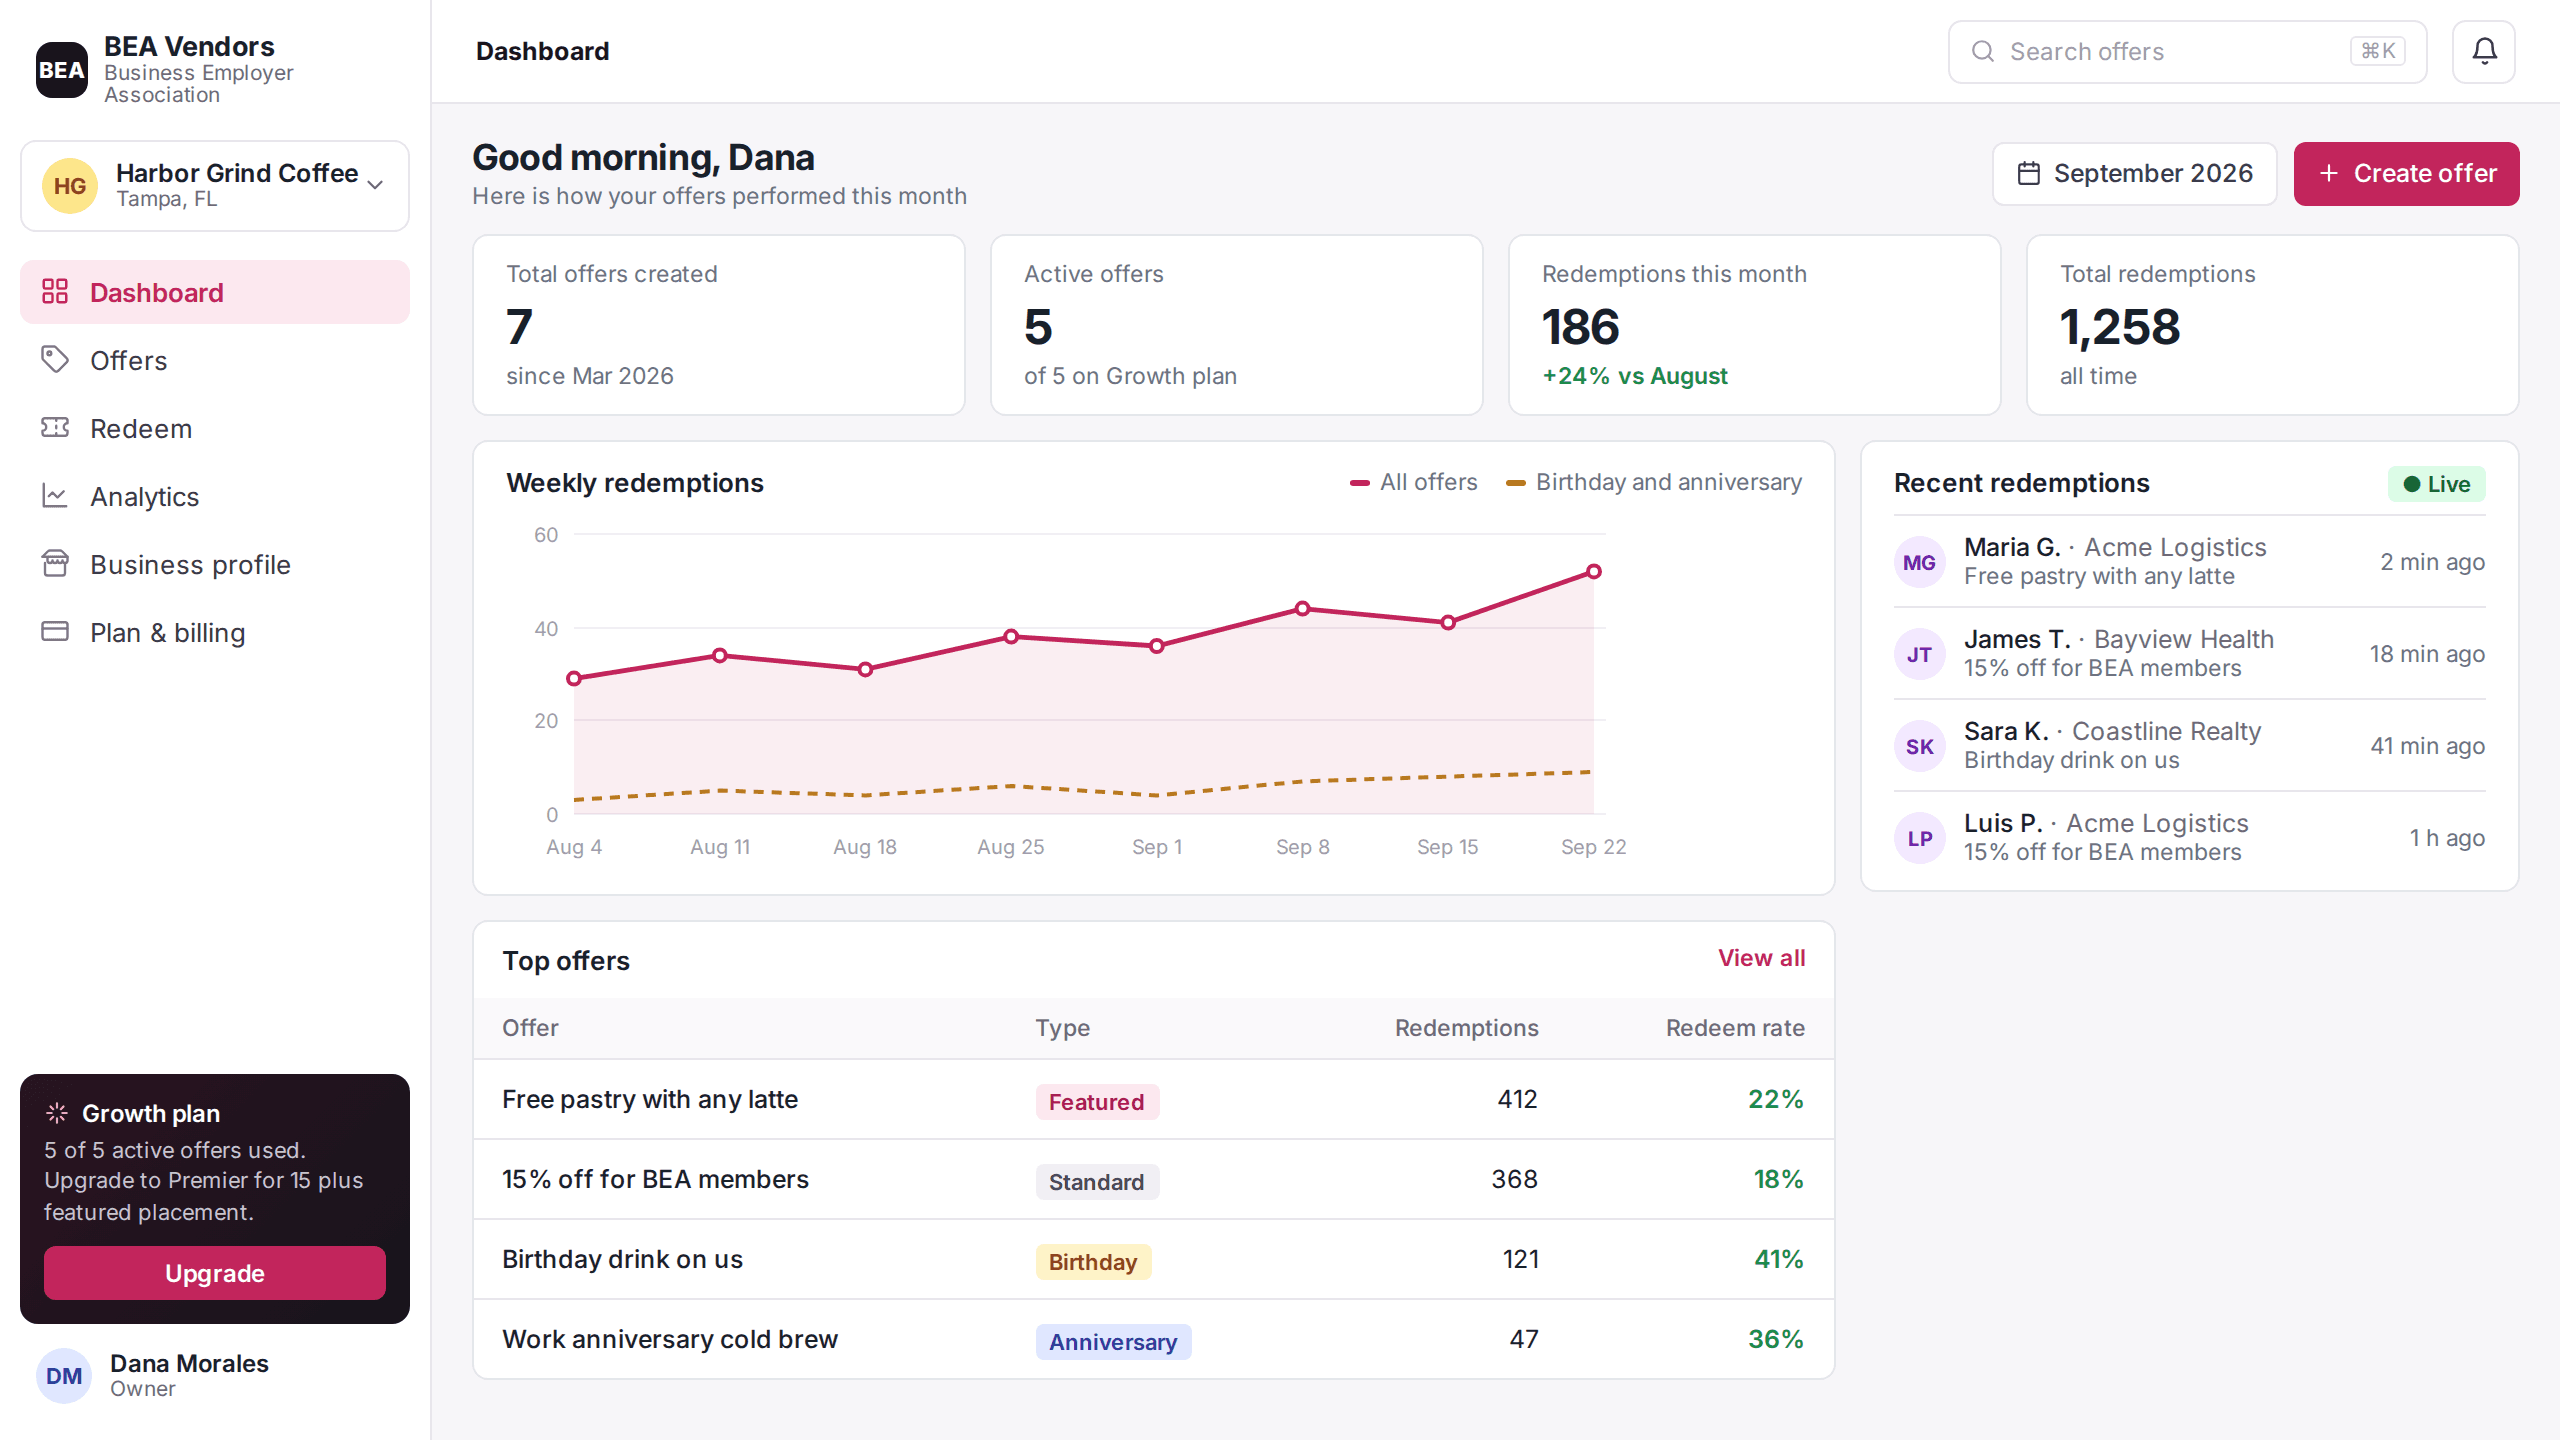Click the Upgrade button
2560x1440 pixels.
pyautogui.click(x=215, y=1273)
